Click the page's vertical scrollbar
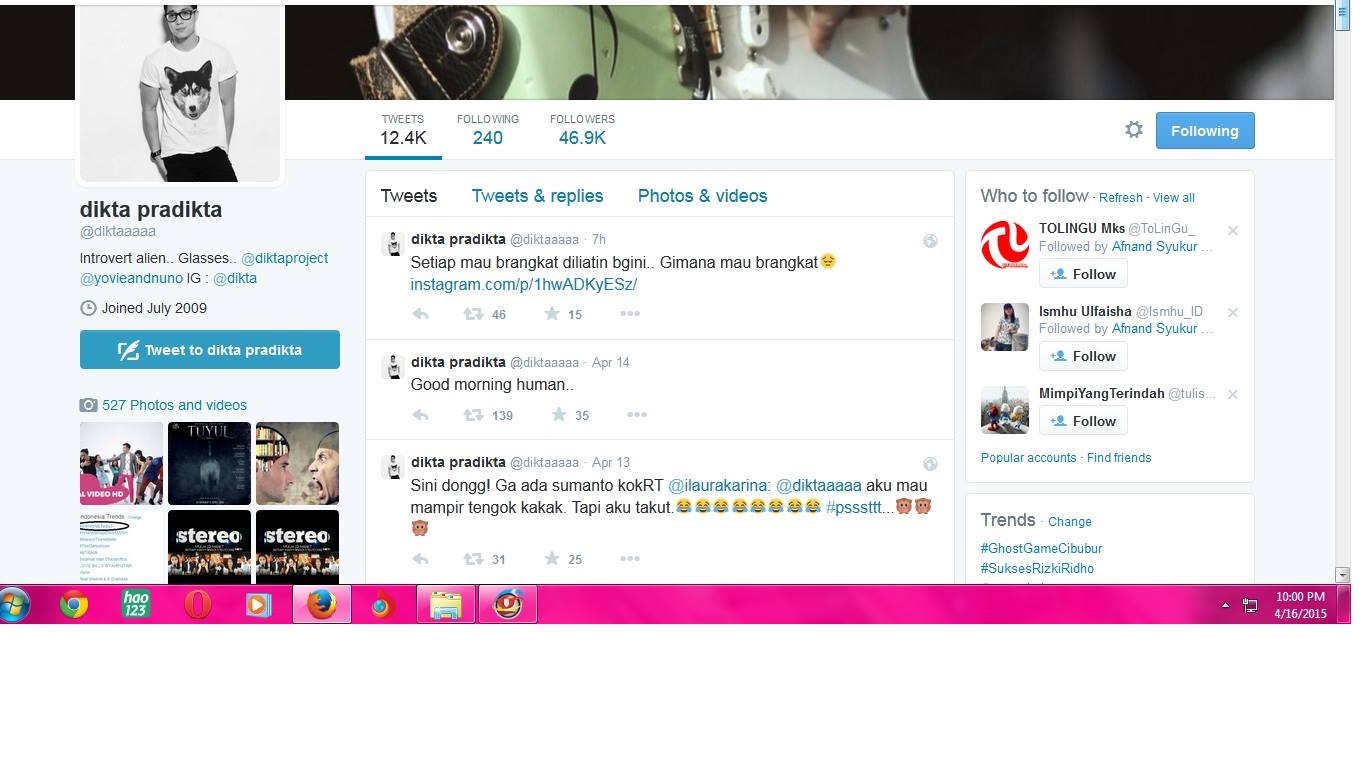Viewport: 1366px width, 768px height. tap(1342, 290)
